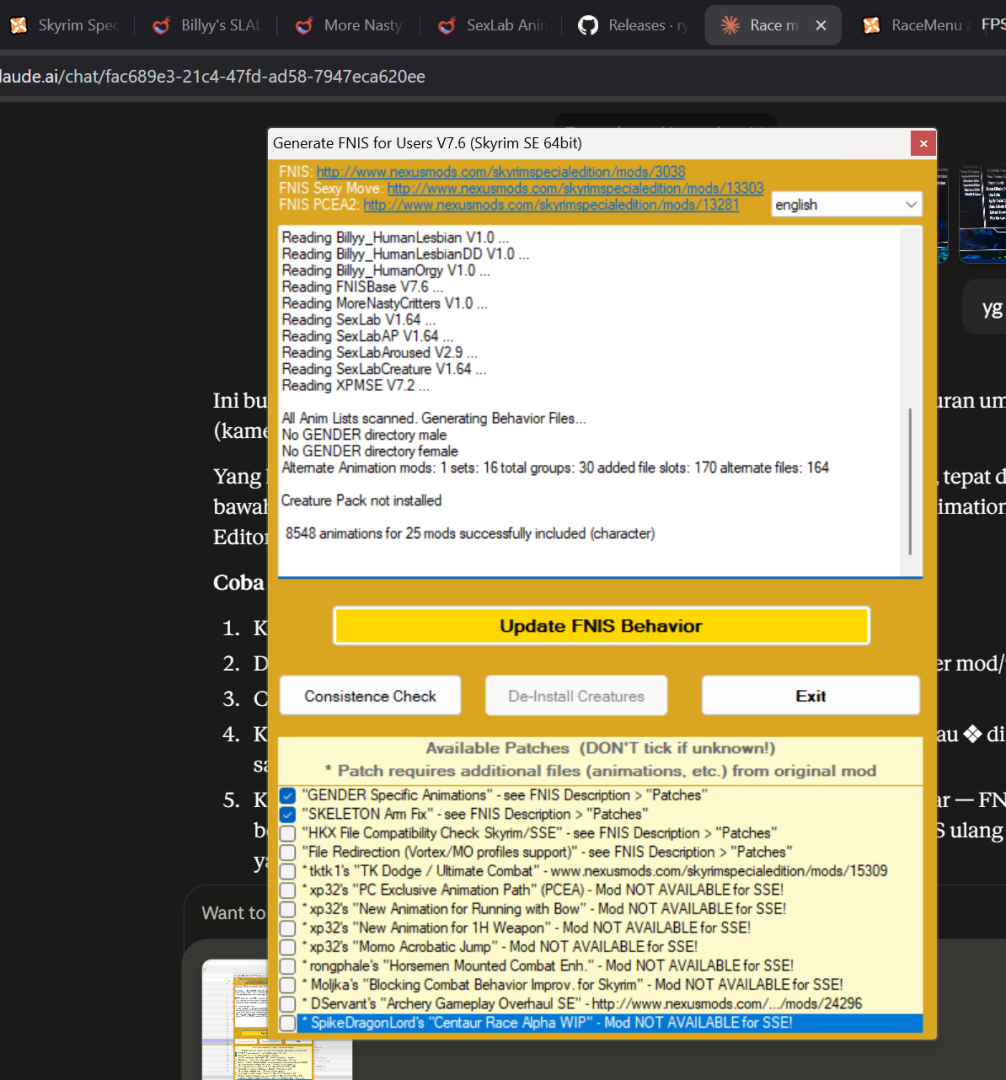Tick xp32's Momo Acrobatic Jump patch

point(288,946)
